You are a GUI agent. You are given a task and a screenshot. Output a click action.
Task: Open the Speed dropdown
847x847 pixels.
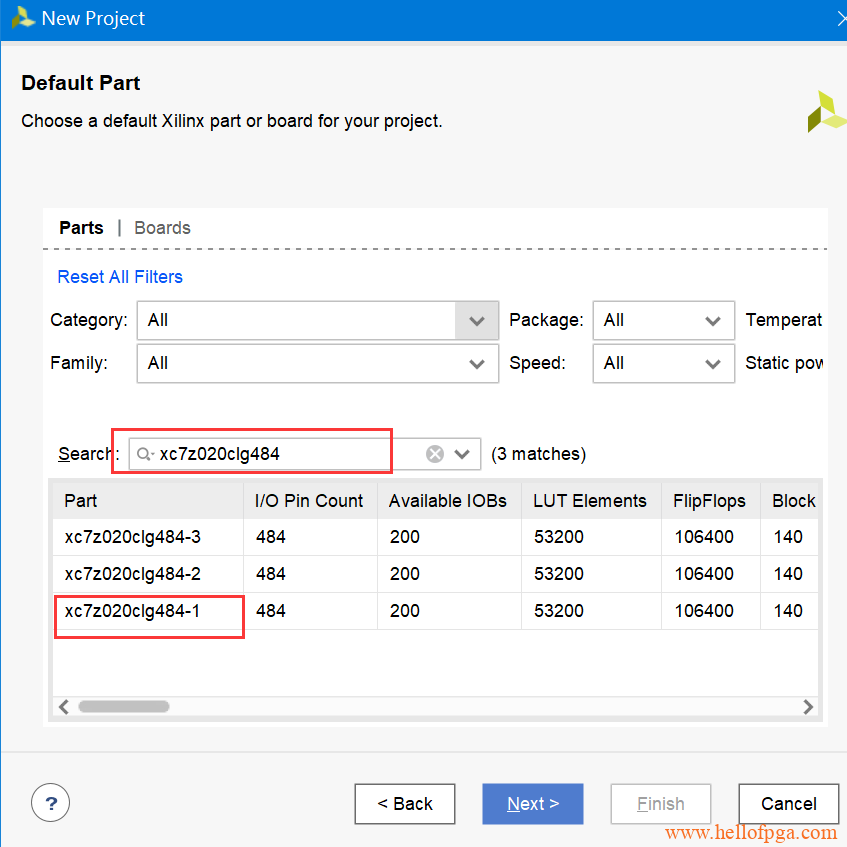point(663,364)
